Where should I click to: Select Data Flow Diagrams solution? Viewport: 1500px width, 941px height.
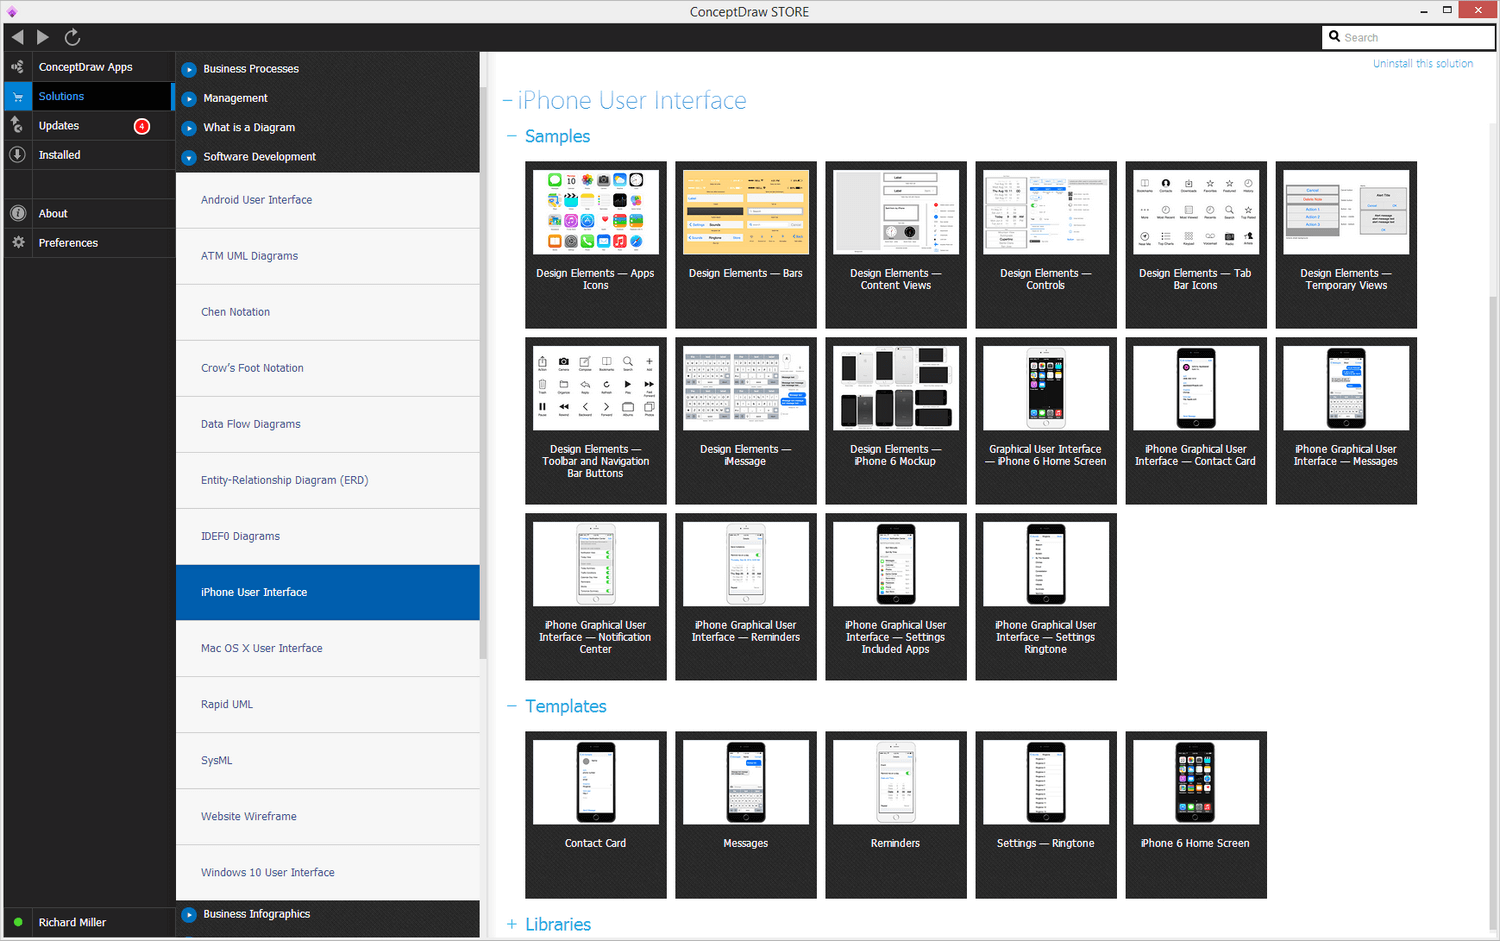tap(327, 424)
